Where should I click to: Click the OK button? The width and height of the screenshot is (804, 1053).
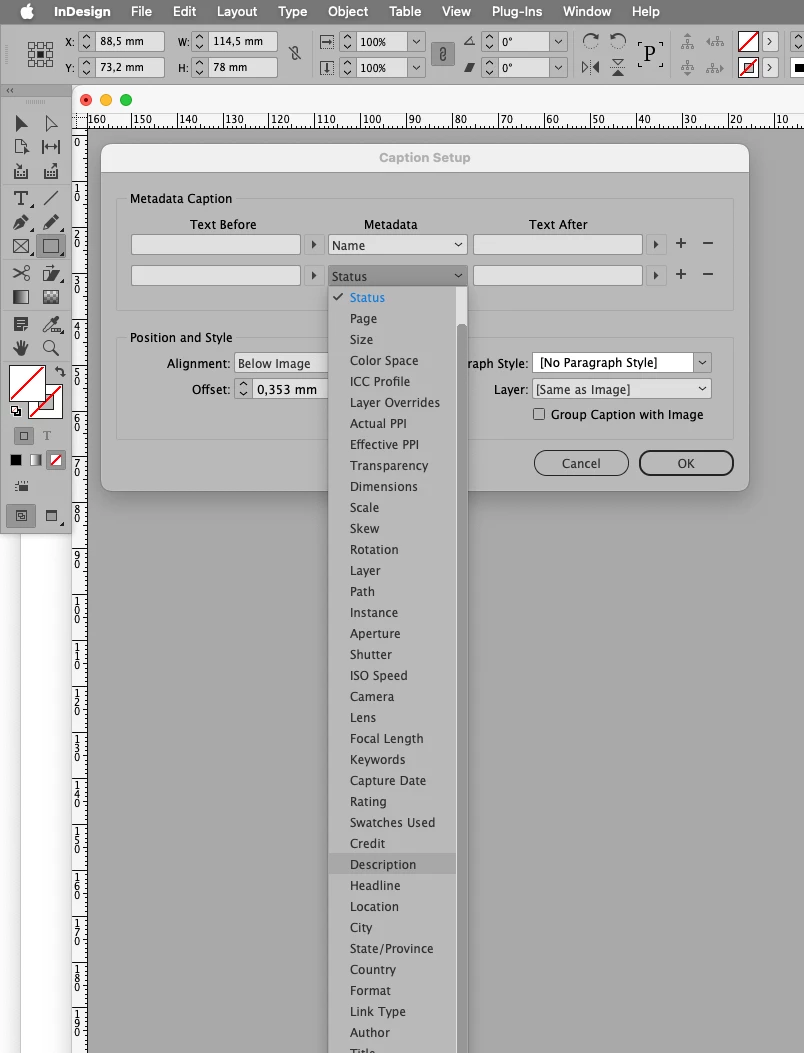click(686, 463)
